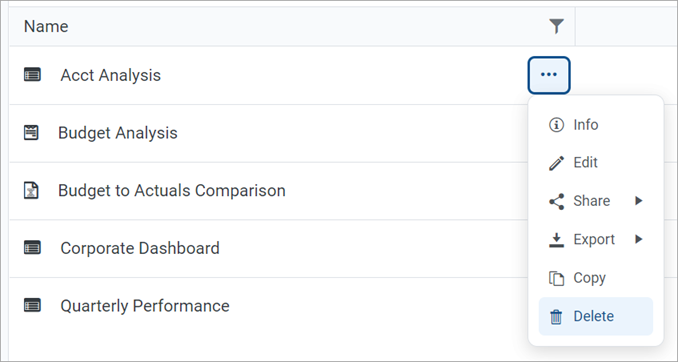Click the Acct Analysis item icon

click(x=32, y=75)
